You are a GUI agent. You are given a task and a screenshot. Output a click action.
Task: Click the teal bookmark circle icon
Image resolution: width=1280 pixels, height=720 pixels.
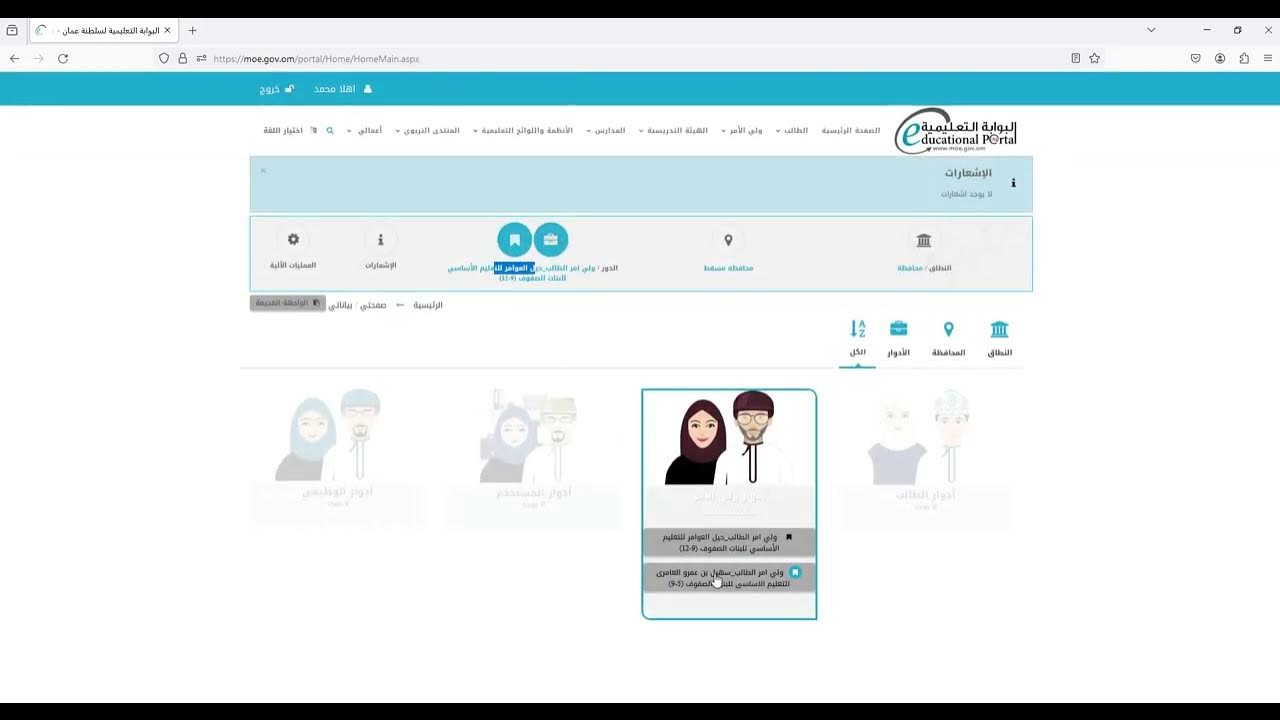tap(514, 240)
